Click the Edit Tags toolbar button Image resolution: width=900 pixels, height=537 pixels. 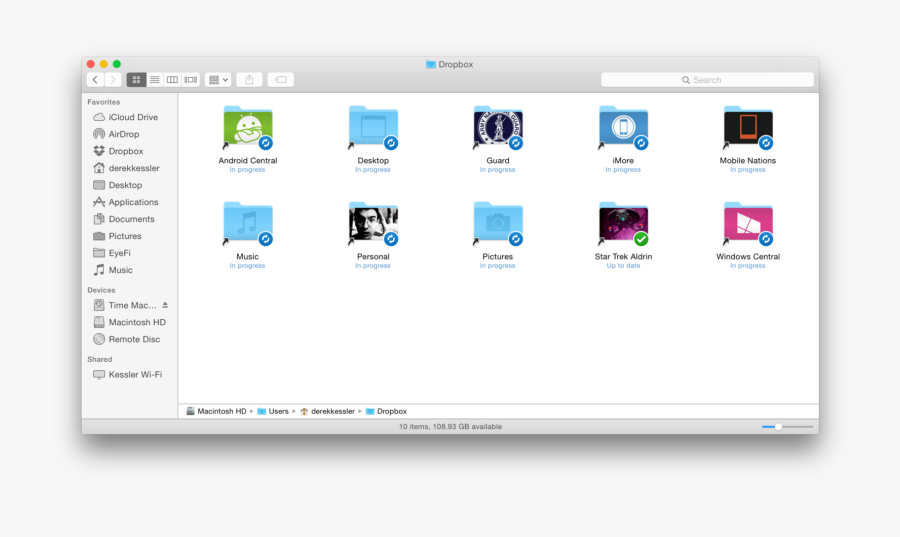coord(281,80)
